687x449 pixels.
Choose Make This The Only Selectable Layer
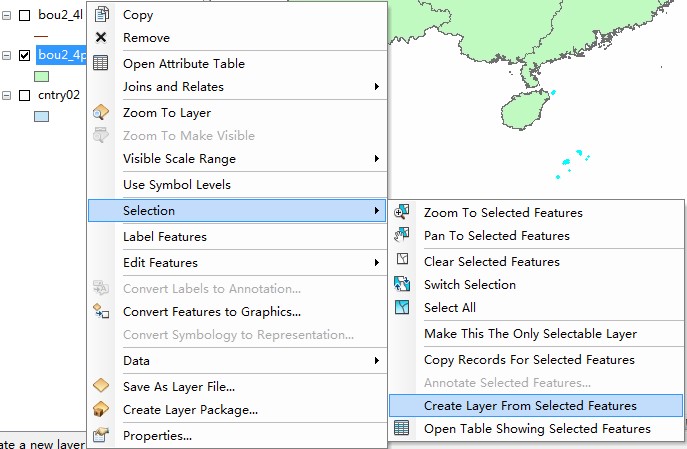[536, 333]
